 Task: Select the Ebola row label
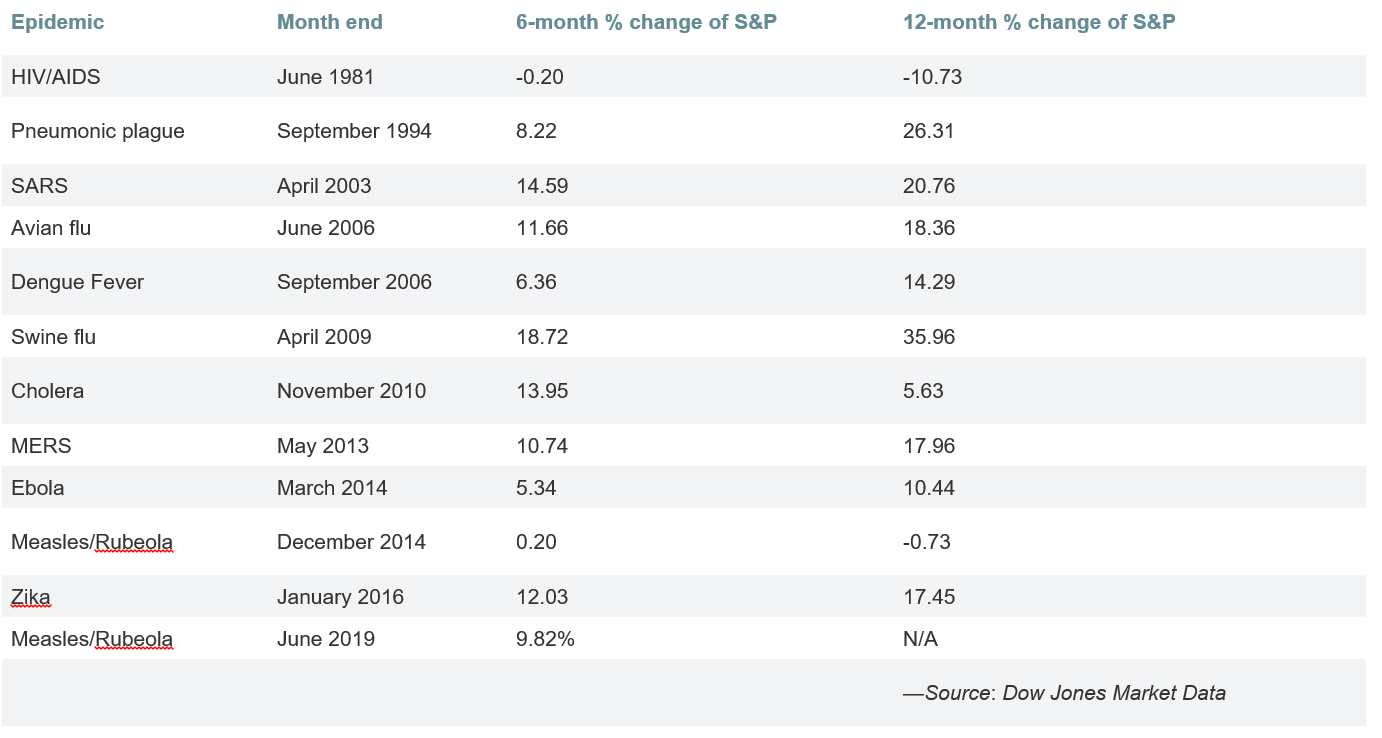click(x=37, y=488)
